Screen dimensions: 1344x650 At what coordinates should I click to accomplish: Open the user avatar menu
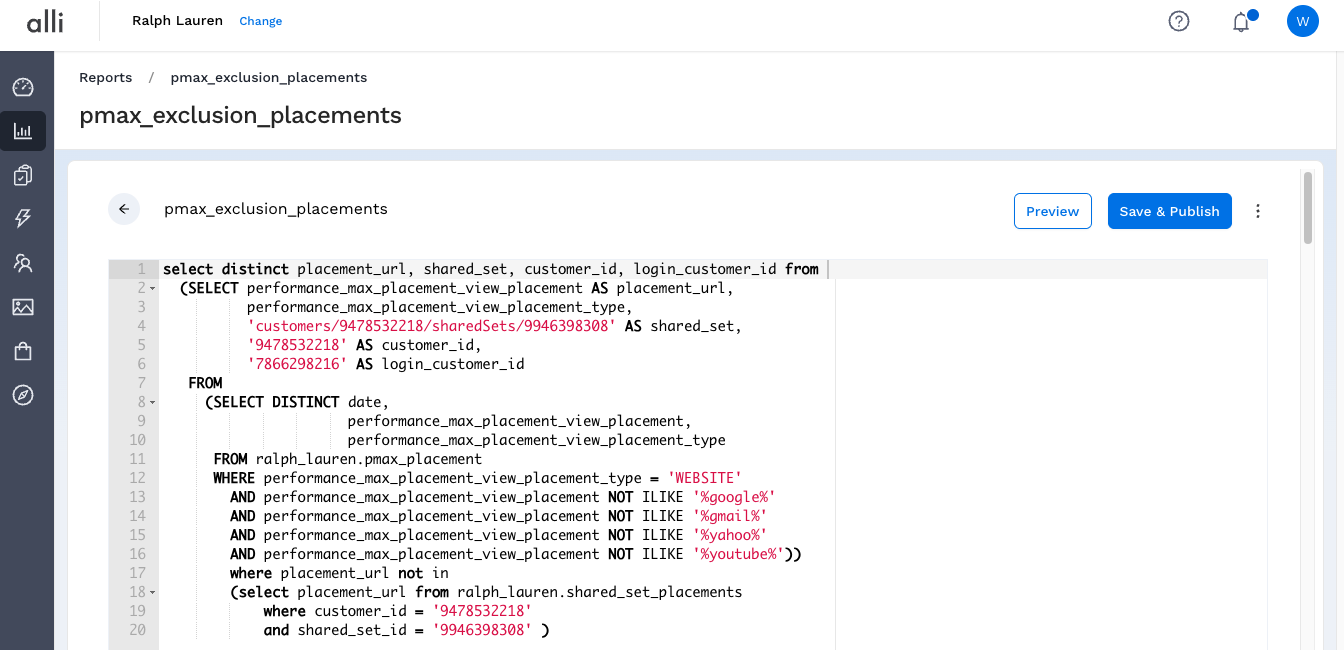1302,21
